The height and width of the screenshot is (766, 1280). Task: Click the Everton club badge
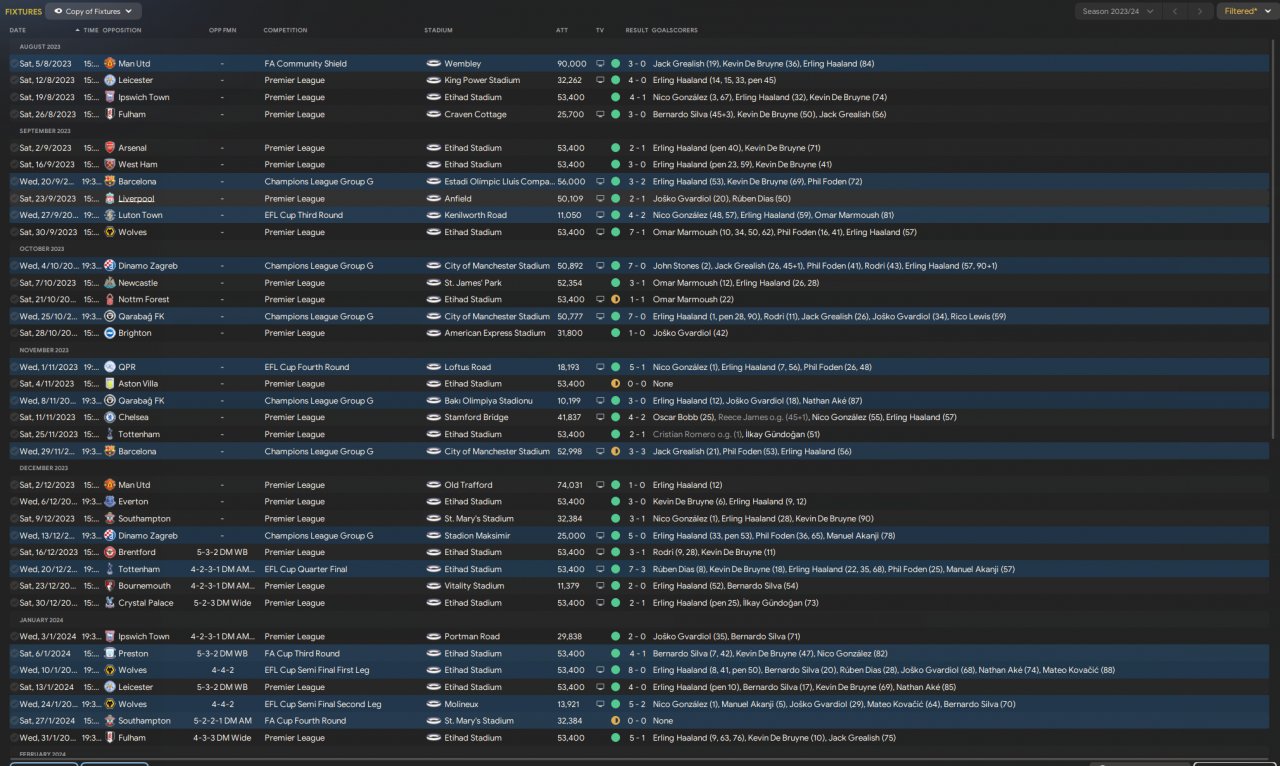pos(110,502)
